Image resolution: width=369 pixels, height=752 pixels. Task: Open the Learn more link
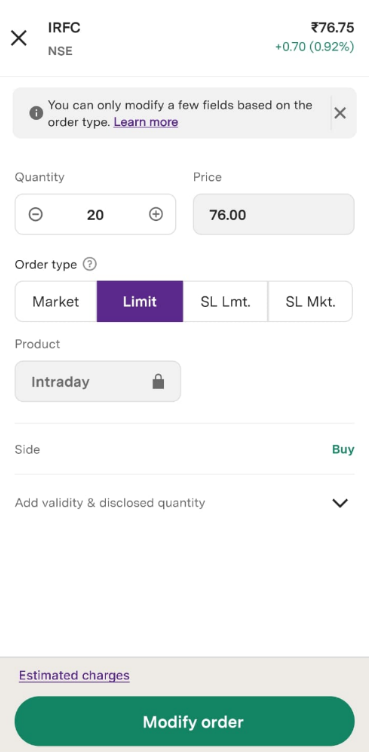tap(146, 122)
